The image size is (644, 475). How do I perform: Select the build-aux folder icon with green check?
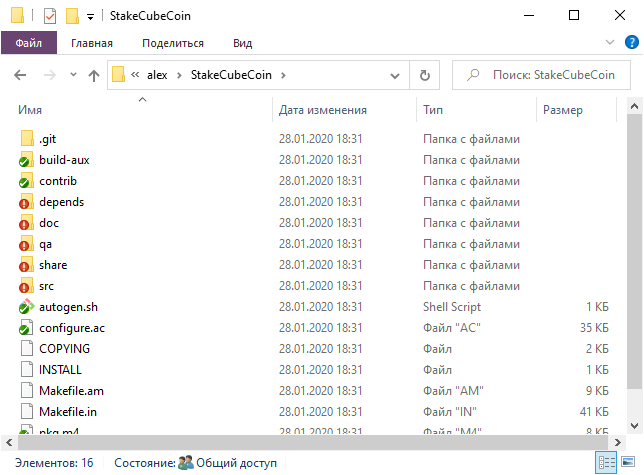click(x=26, y=160)
